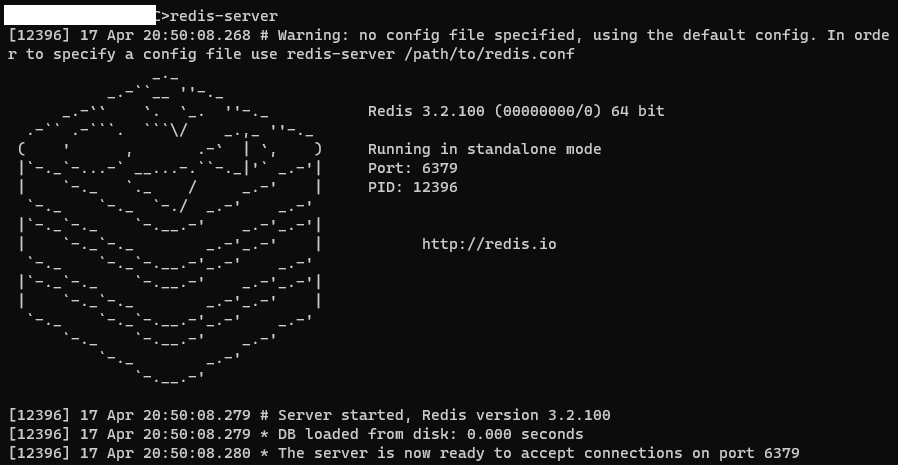Click the 'Port: 6379' line
The width and height of the screenshot is (898, 465).
point(412,168)
